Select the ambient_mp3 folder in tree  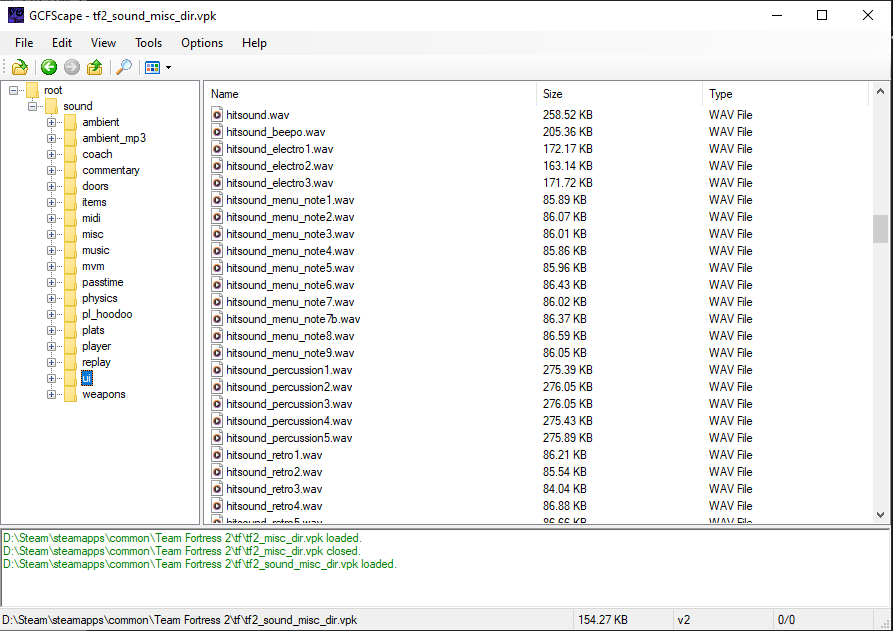(114, 138)
